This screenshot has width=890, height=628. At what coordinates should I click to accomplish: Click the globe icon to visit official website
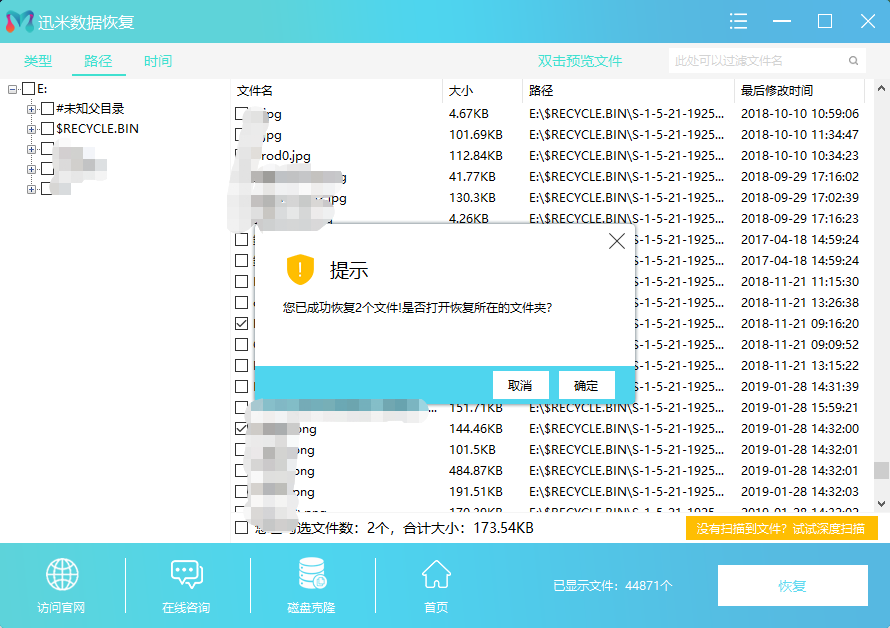pos(62,575)
